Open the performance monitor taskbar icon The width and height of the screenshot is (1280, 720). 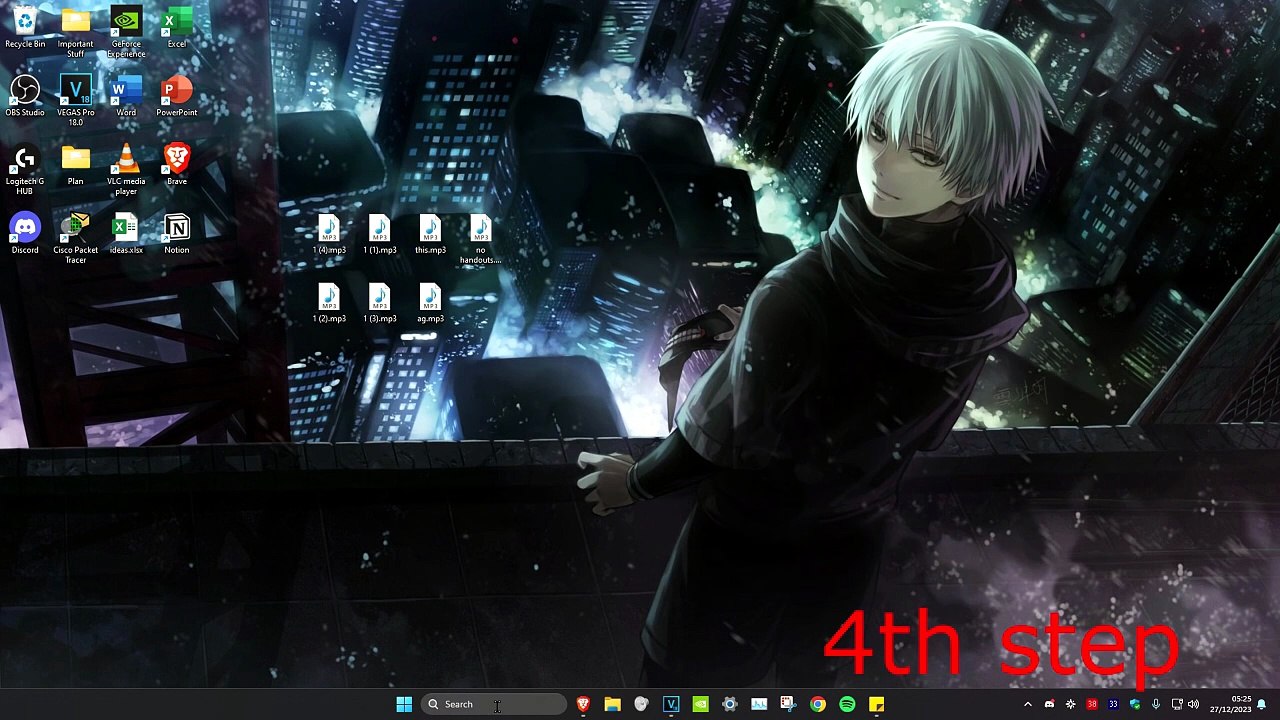click(759, 704)
